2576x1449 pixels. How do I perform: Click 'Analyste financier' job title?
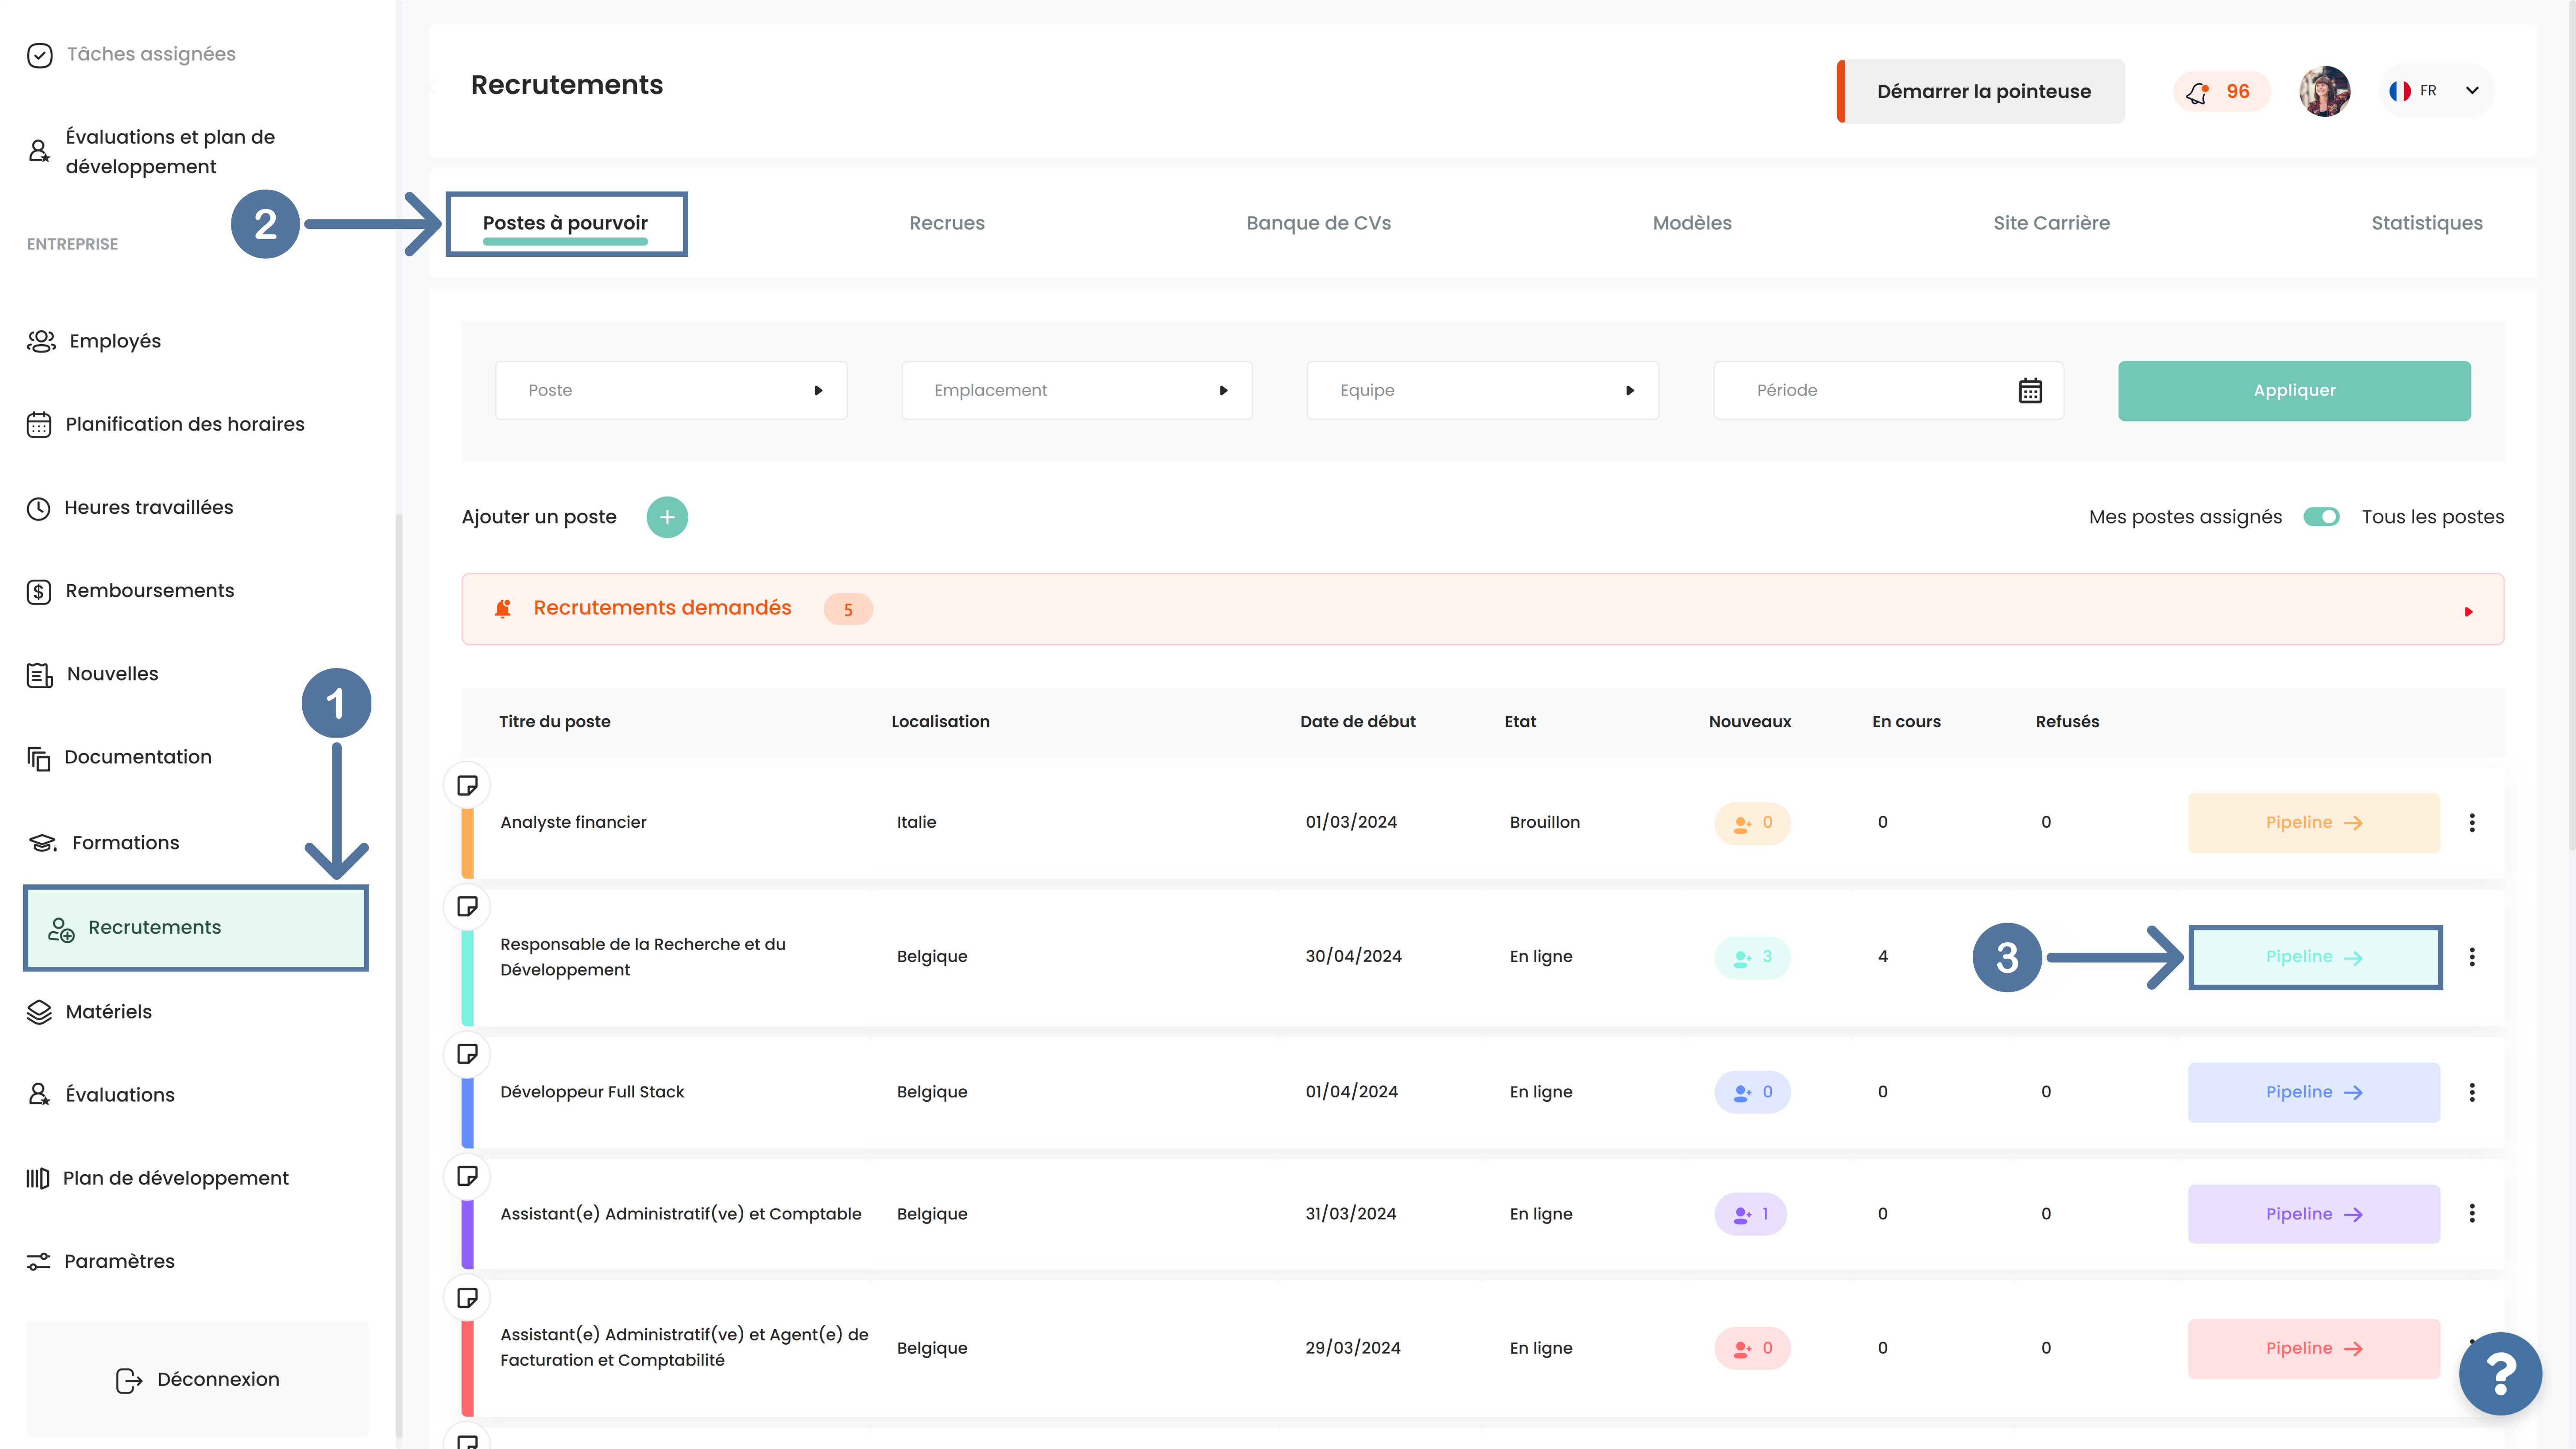[573, 822]
